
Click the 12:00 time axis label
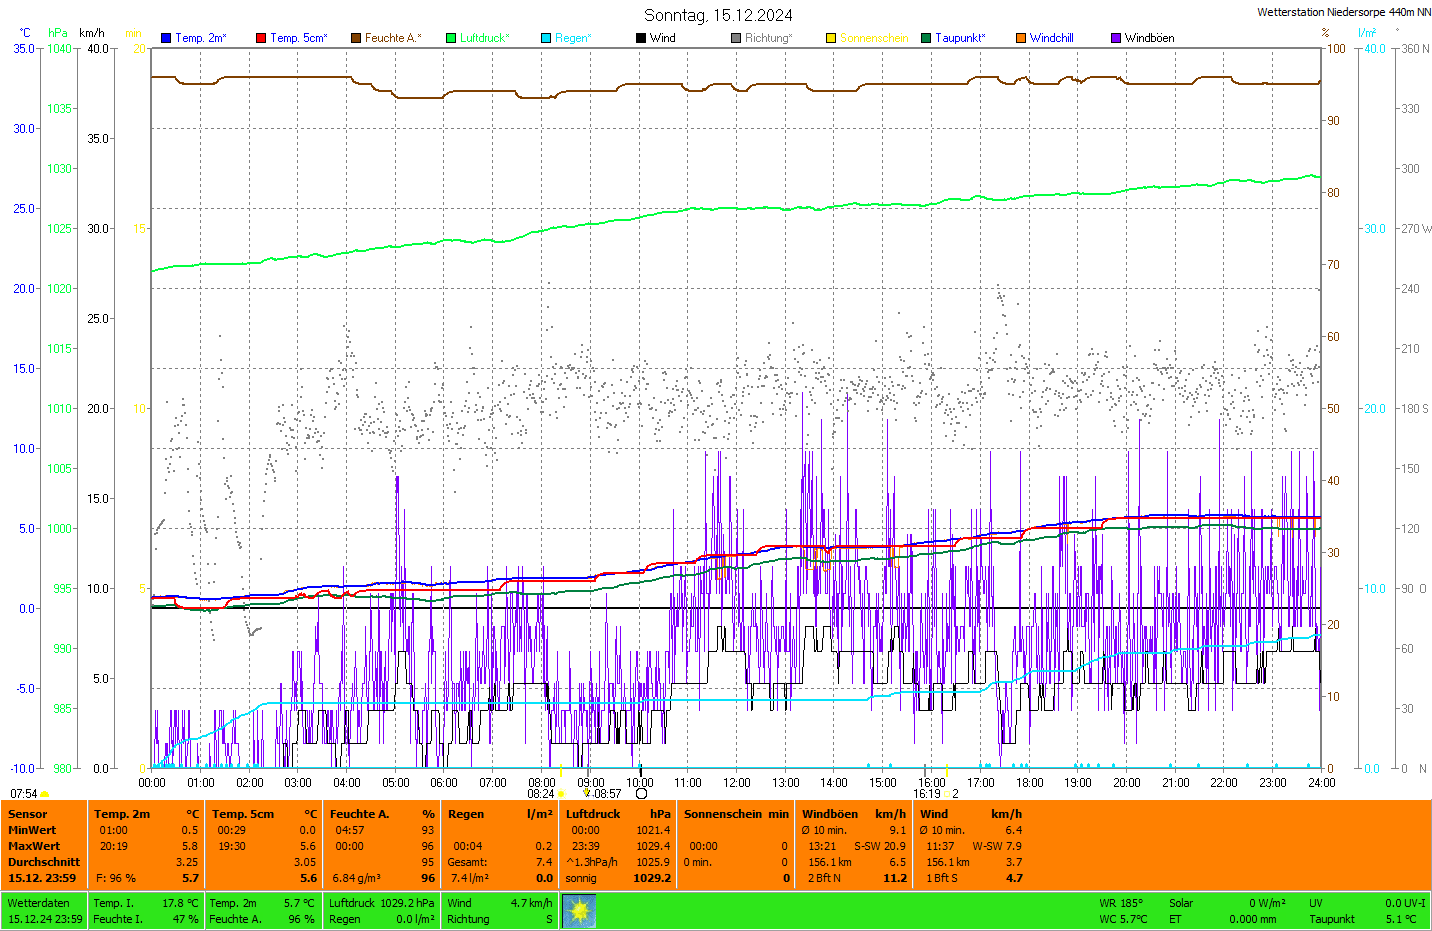pyautogui.click(x=737, y=783)
